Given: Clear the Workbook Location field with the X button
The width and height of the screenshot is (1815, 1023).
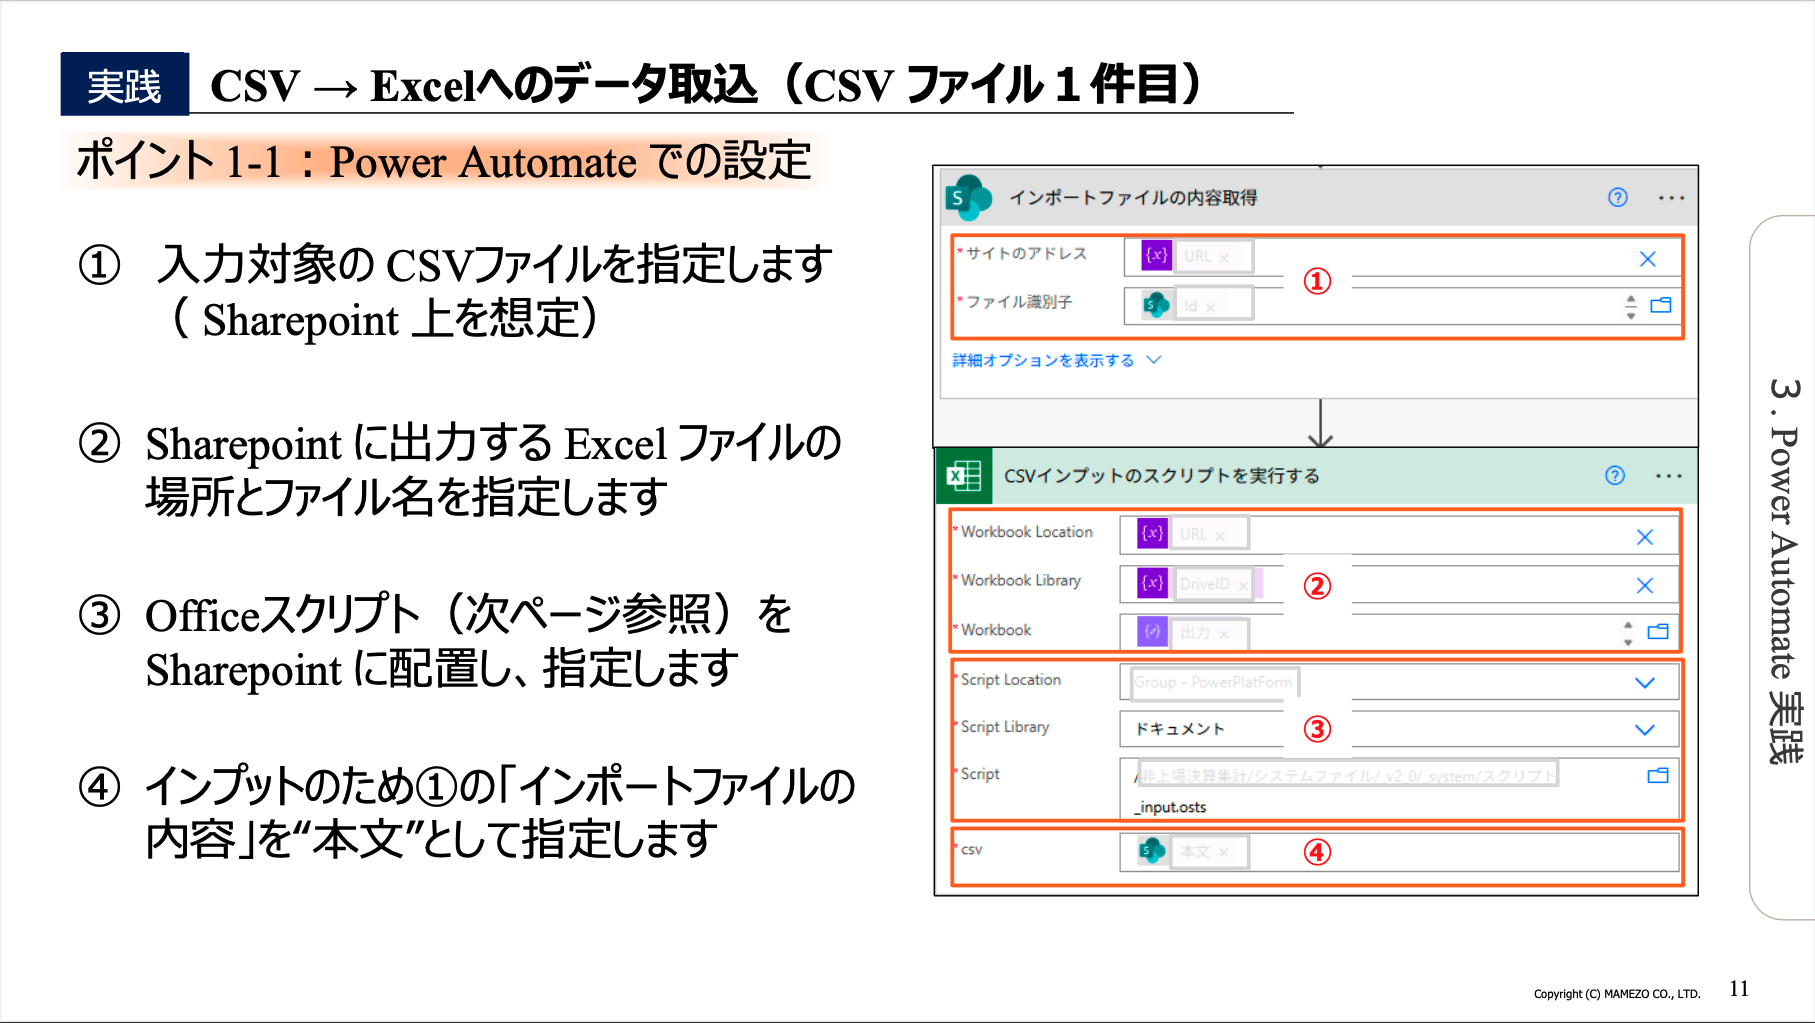Looking at the screenshot, I should [x=1644, y=536].
